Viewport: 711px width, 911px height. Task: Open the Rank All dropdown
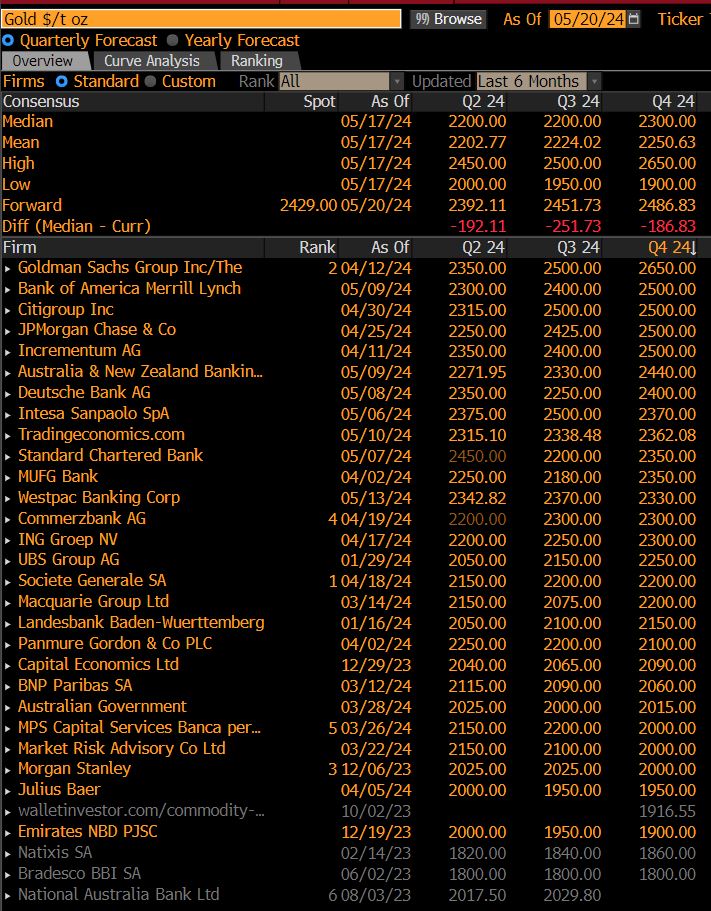click(x=341, y=81)
